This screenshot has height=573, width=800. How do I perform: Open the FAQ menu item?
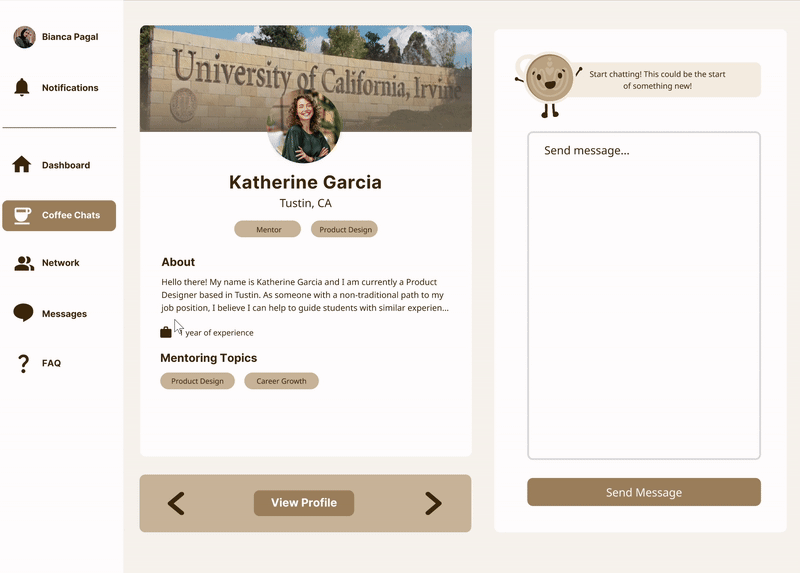[x=59, y=363]
